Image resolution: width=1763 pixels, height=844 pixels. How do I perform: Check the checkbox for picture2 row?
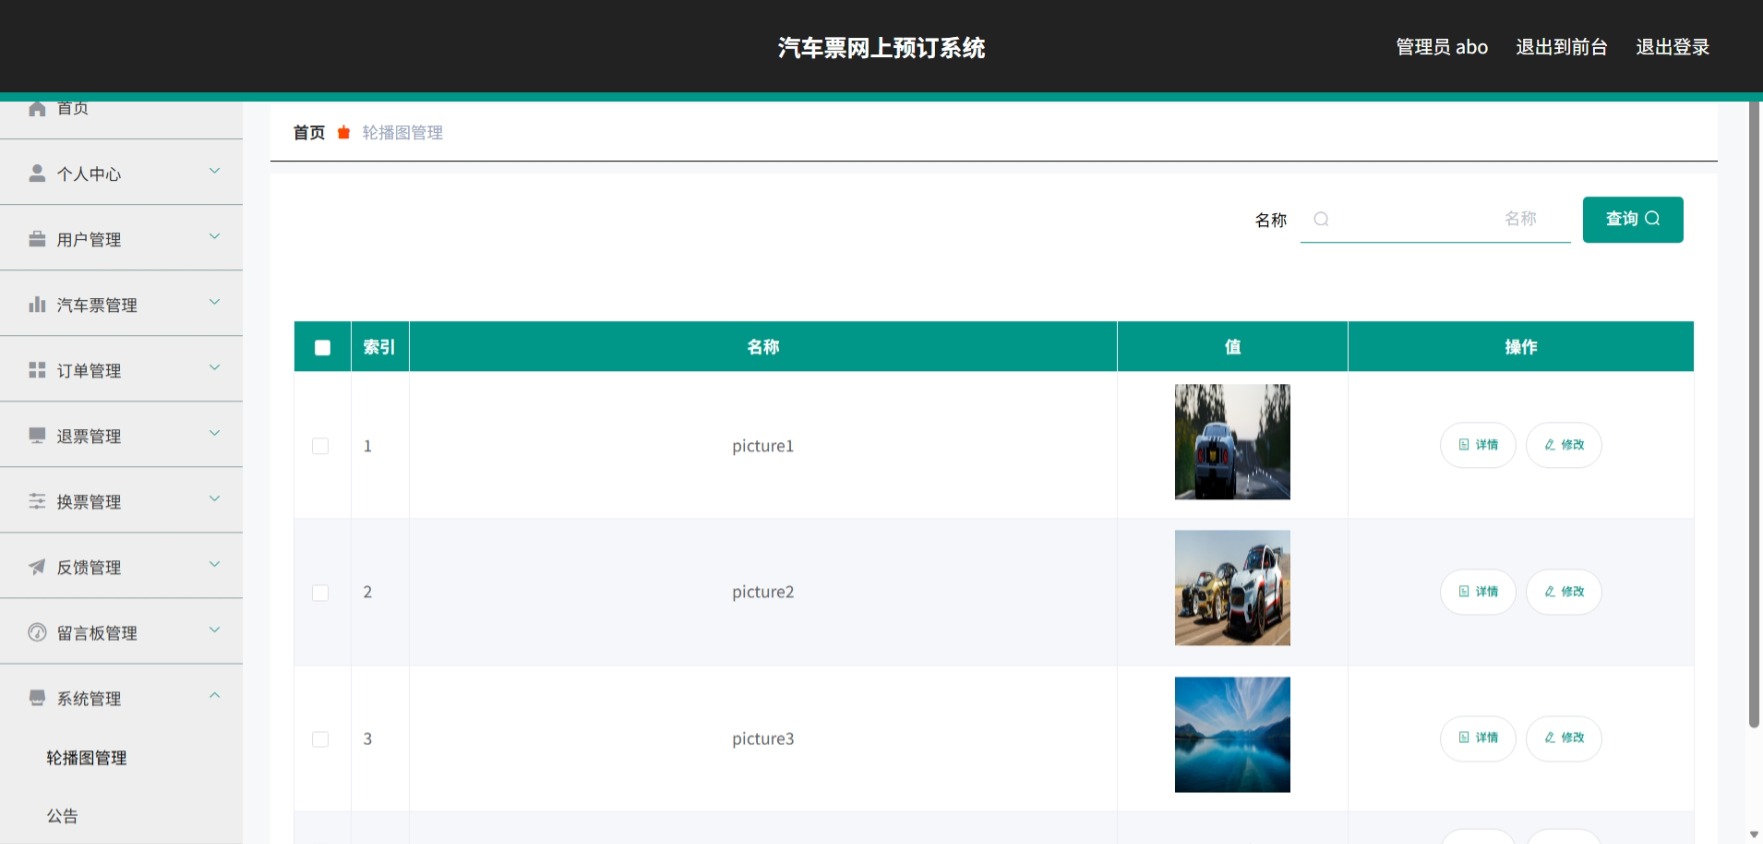click(x=320, y=592)
